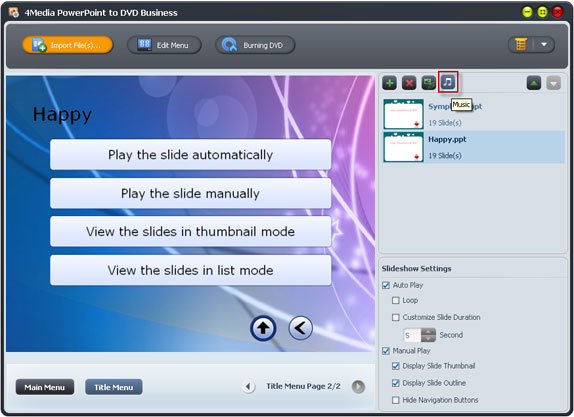
Task: Click the back arrow navigation button in preview
Action: tap(301, 328)
